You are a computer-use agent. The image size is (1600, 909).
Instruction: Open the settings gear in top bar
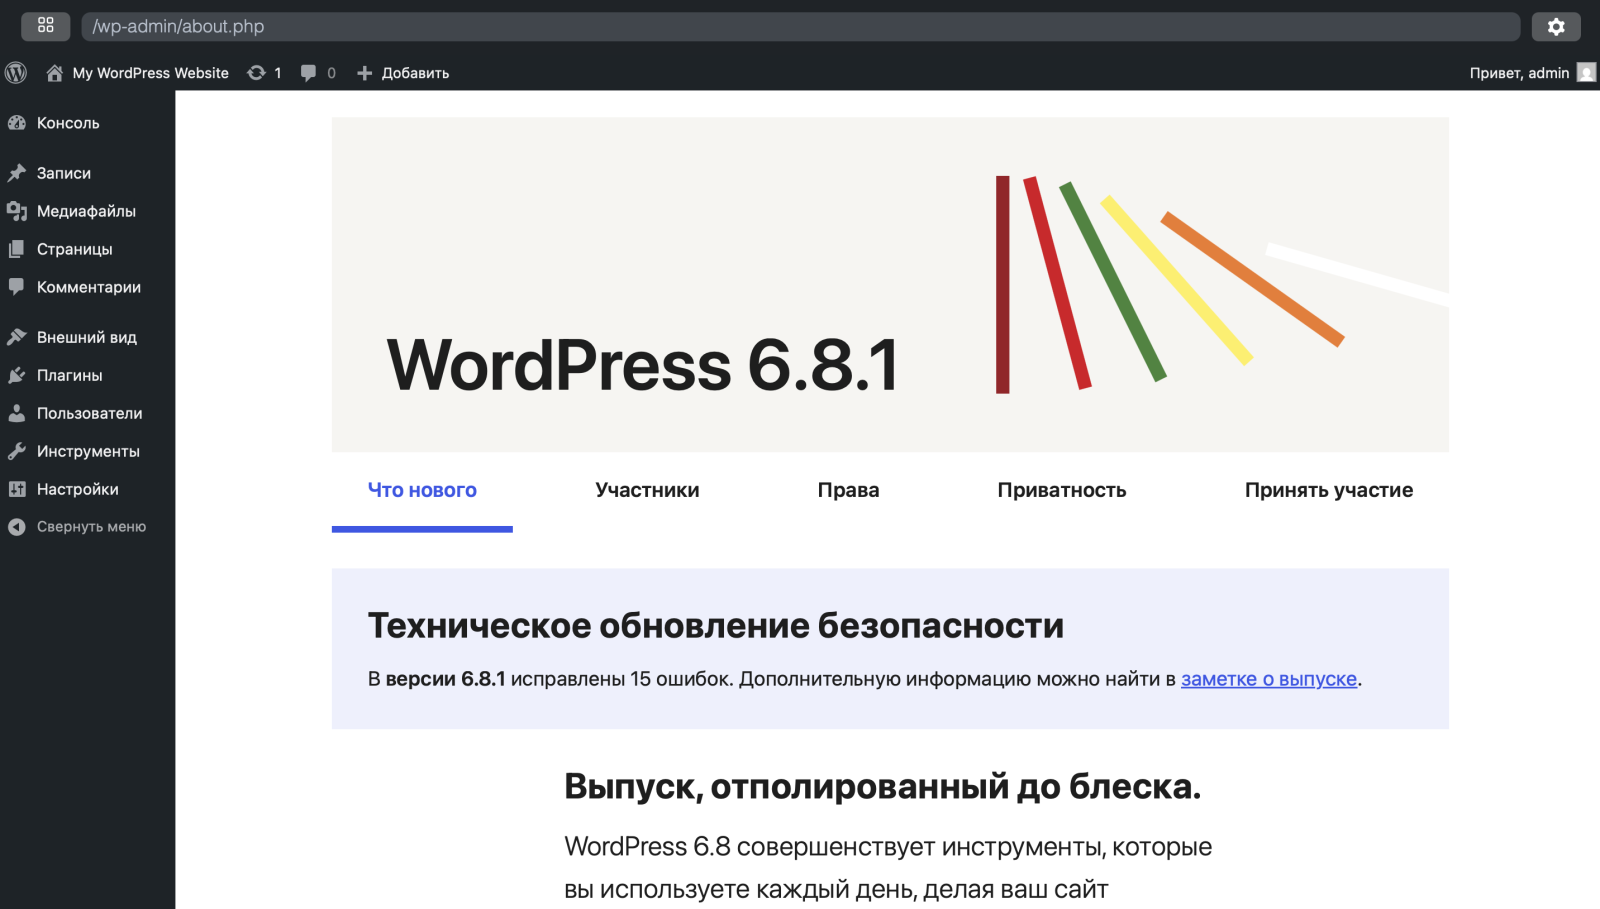tap(1556, 27)
